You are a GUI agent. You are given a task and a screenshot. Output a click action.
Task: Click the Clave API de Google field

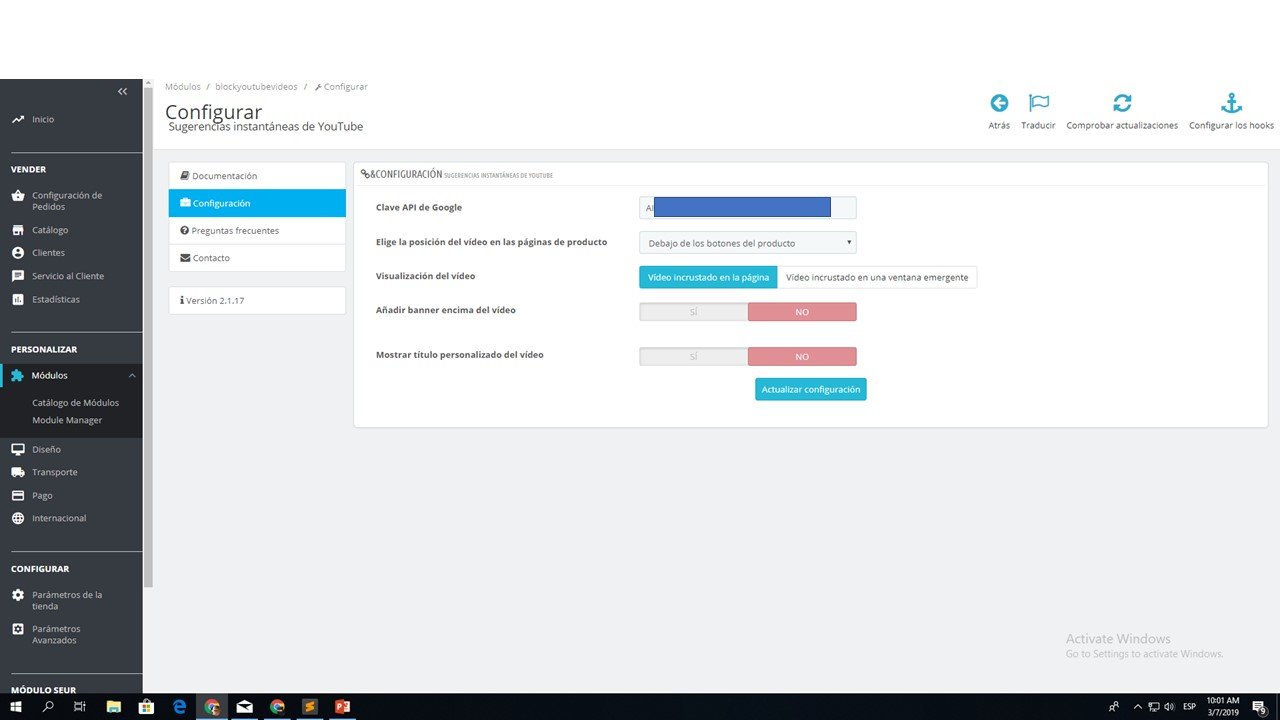point(748,208)
